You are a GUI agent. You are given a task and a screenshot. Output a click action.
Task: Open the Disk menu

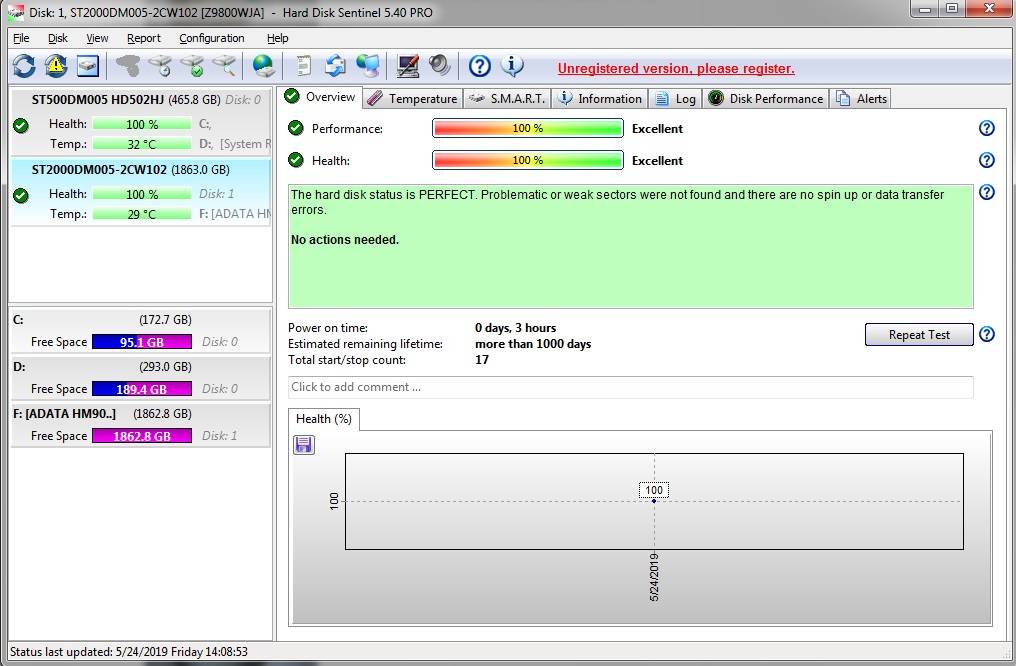(58, 38)
